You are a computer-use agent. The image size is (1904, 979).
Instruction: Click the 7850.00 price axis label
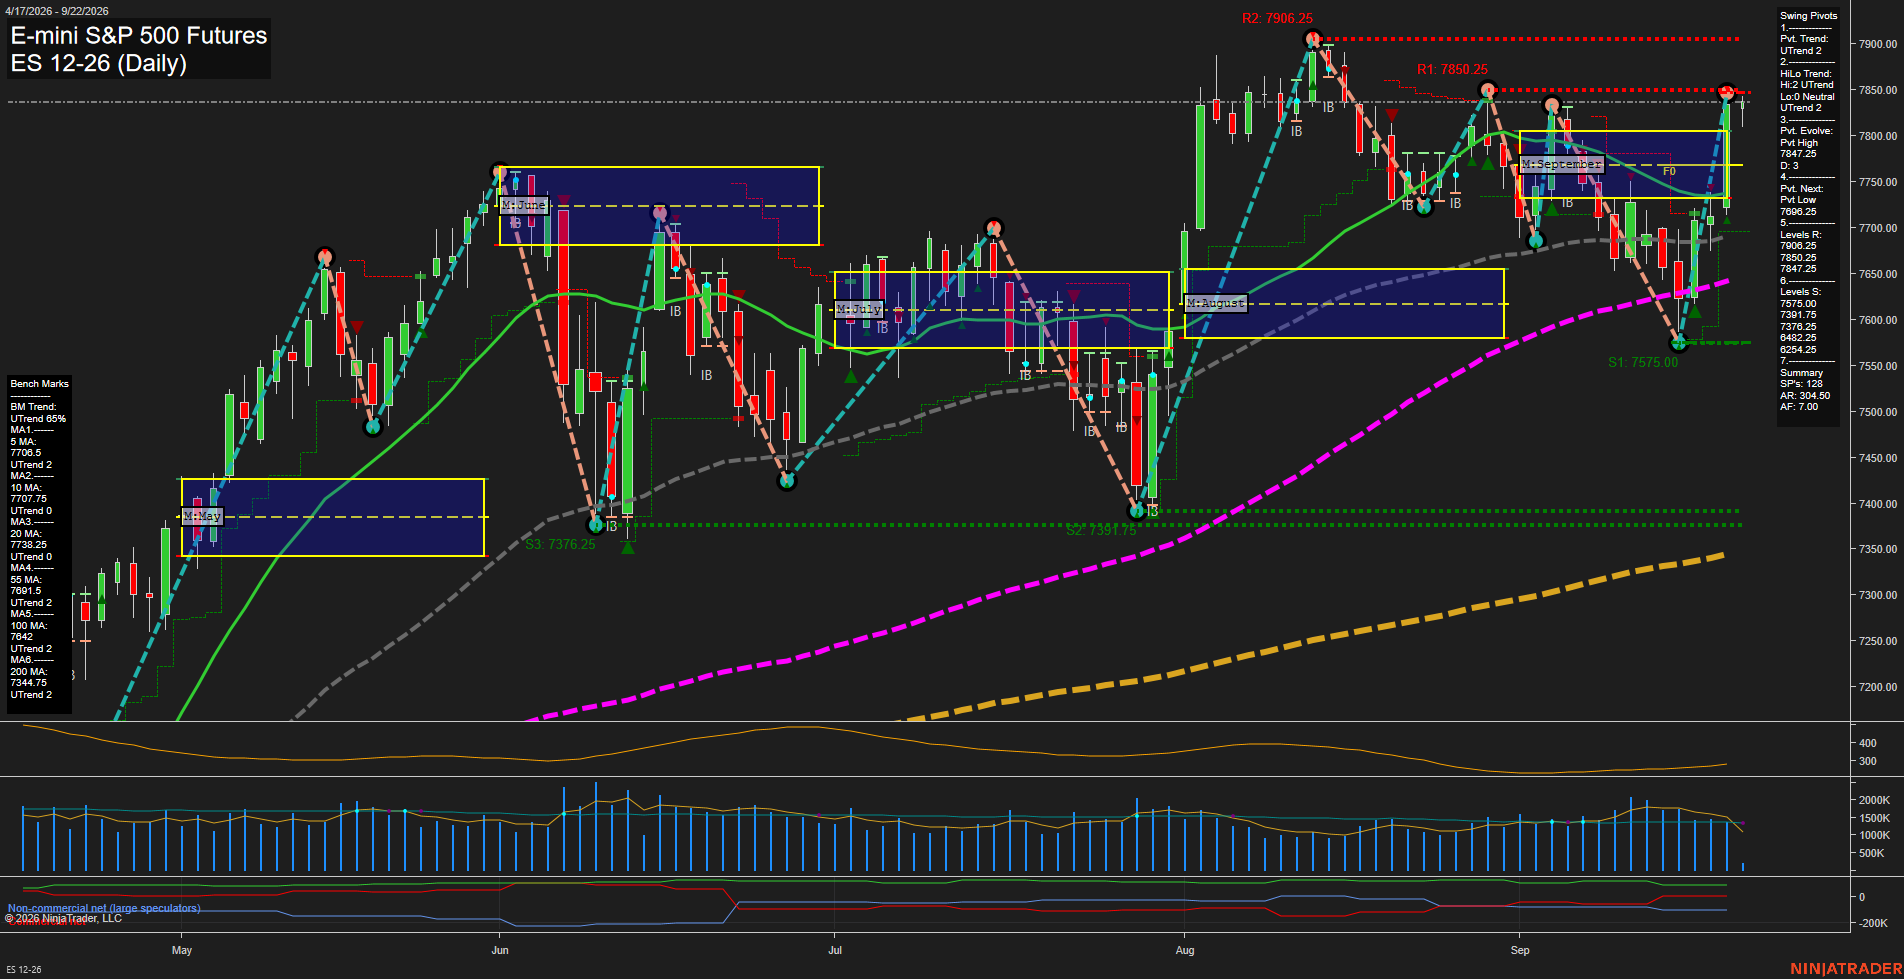click(x=1878, y=91)
